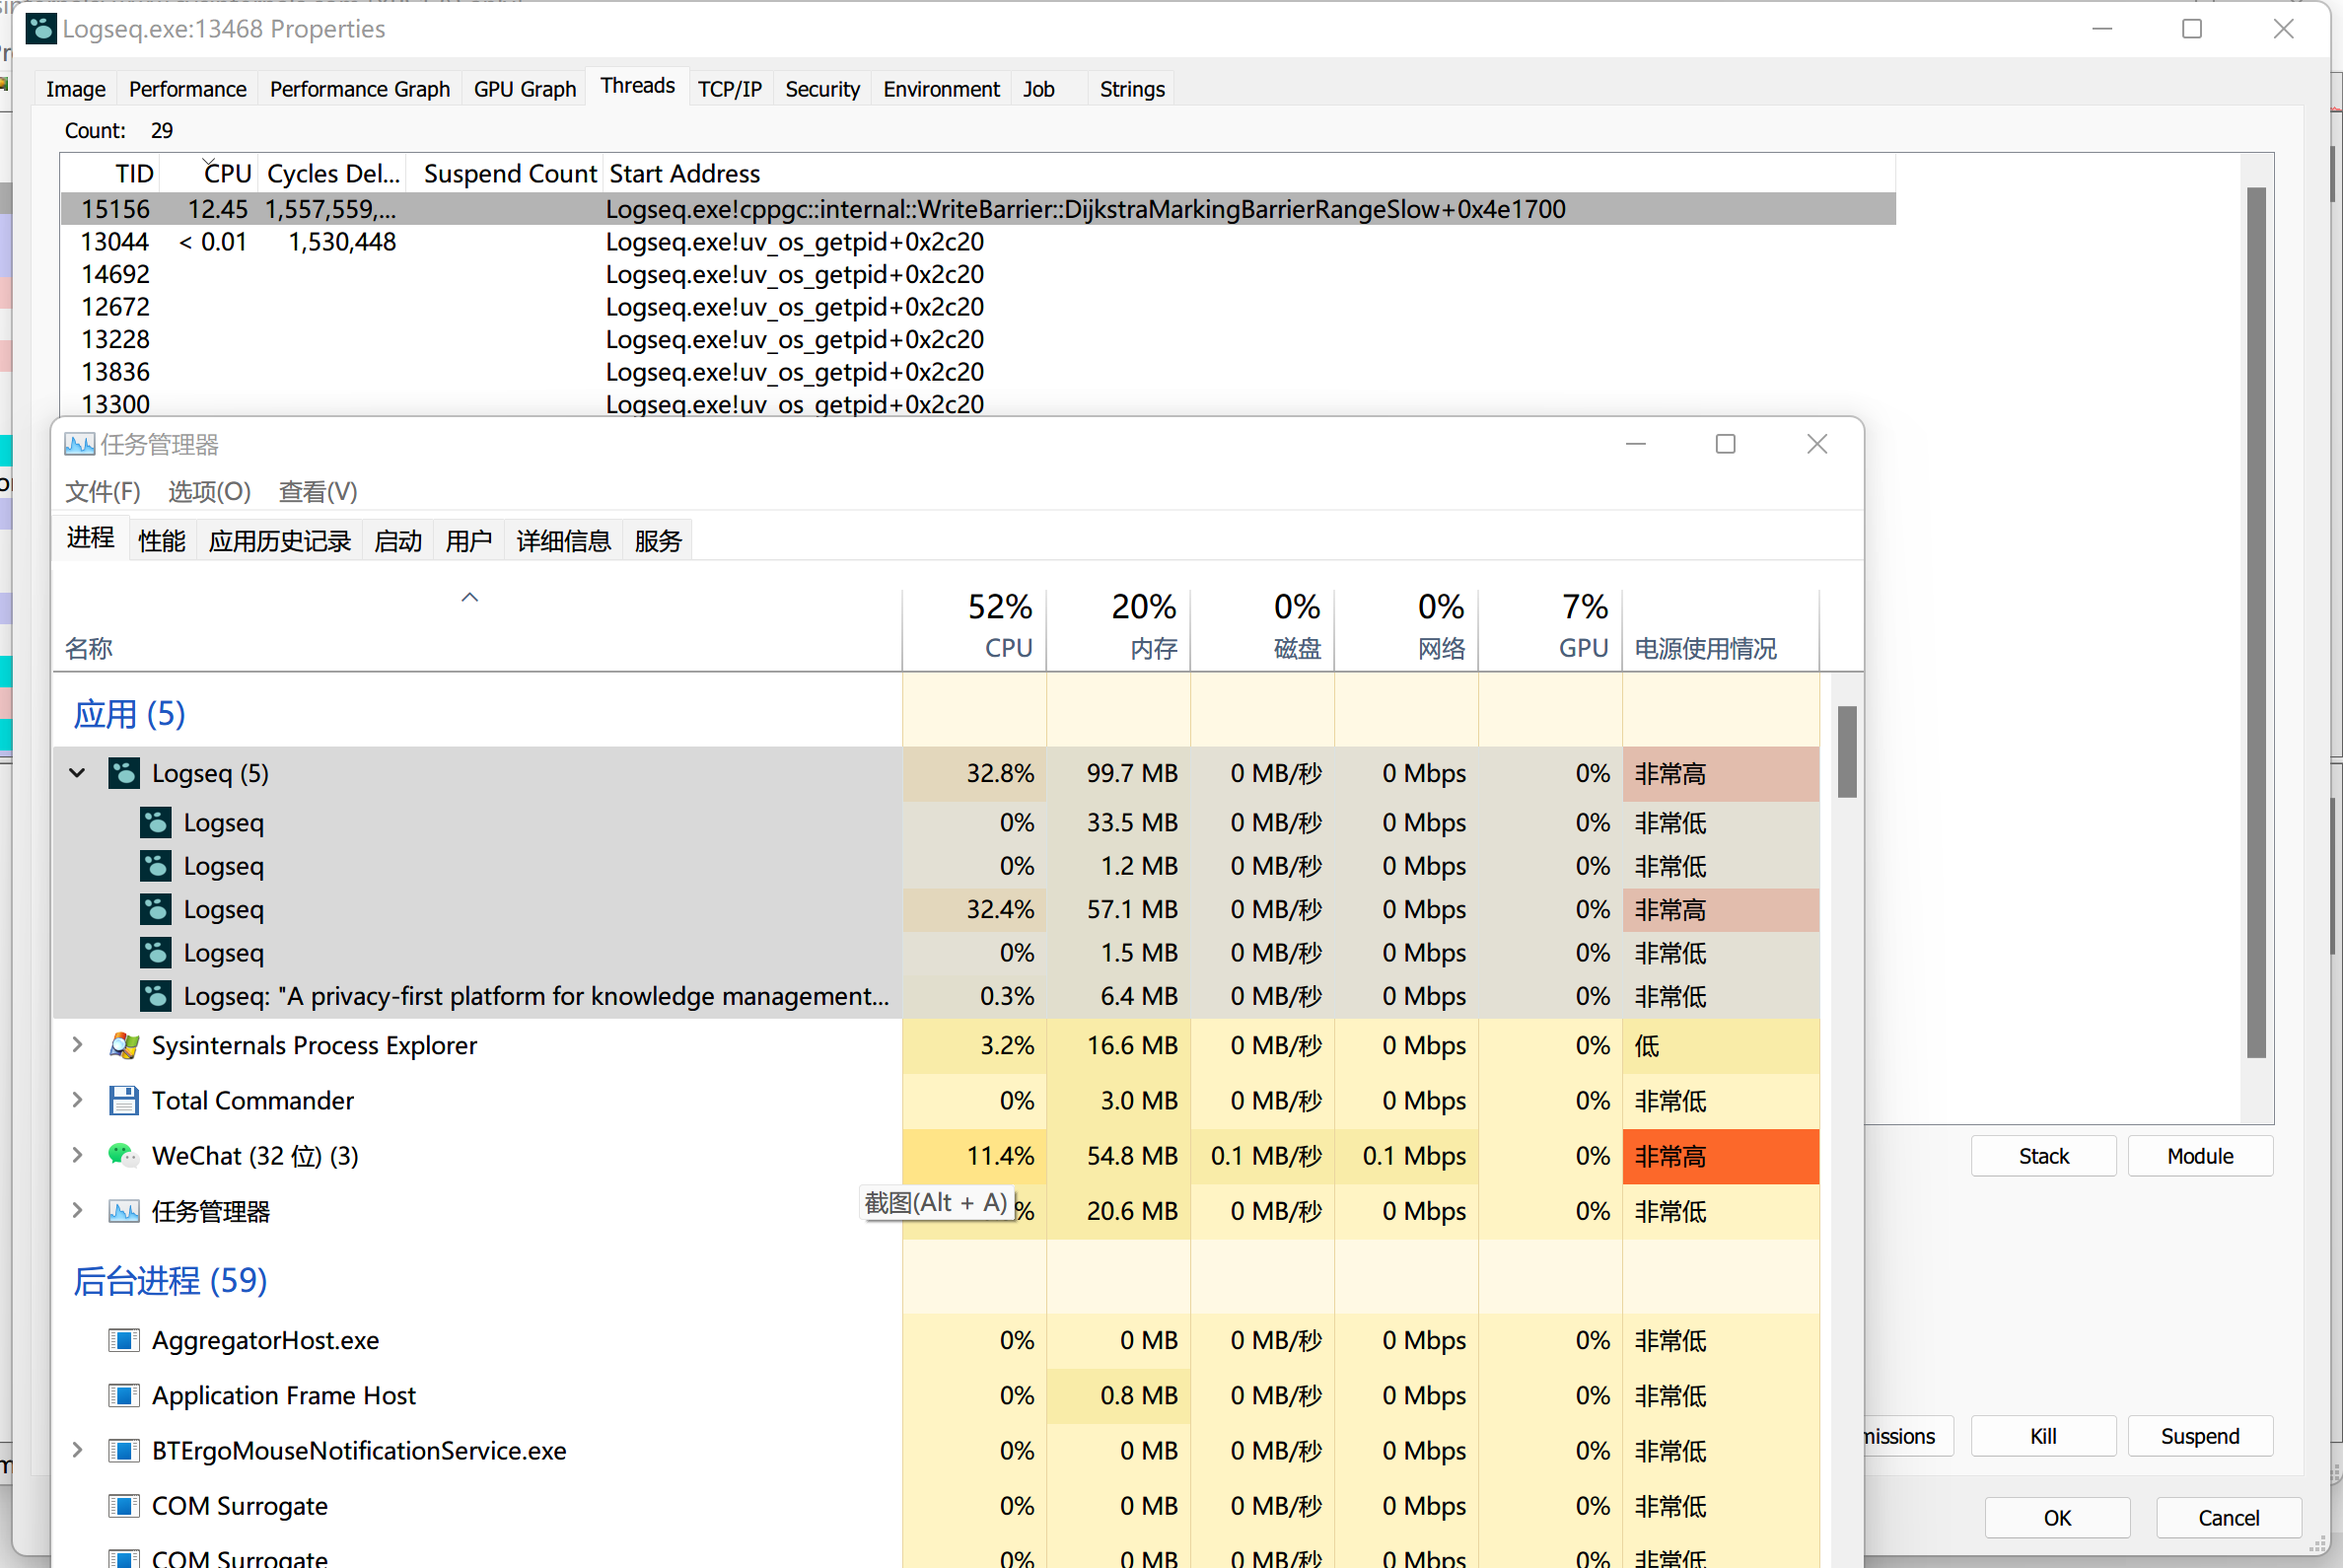Click the BTErgoMouseNotificationService.exe icon
The width and height of the screenshot is (2343, 1568).
tap(124, 1450)
